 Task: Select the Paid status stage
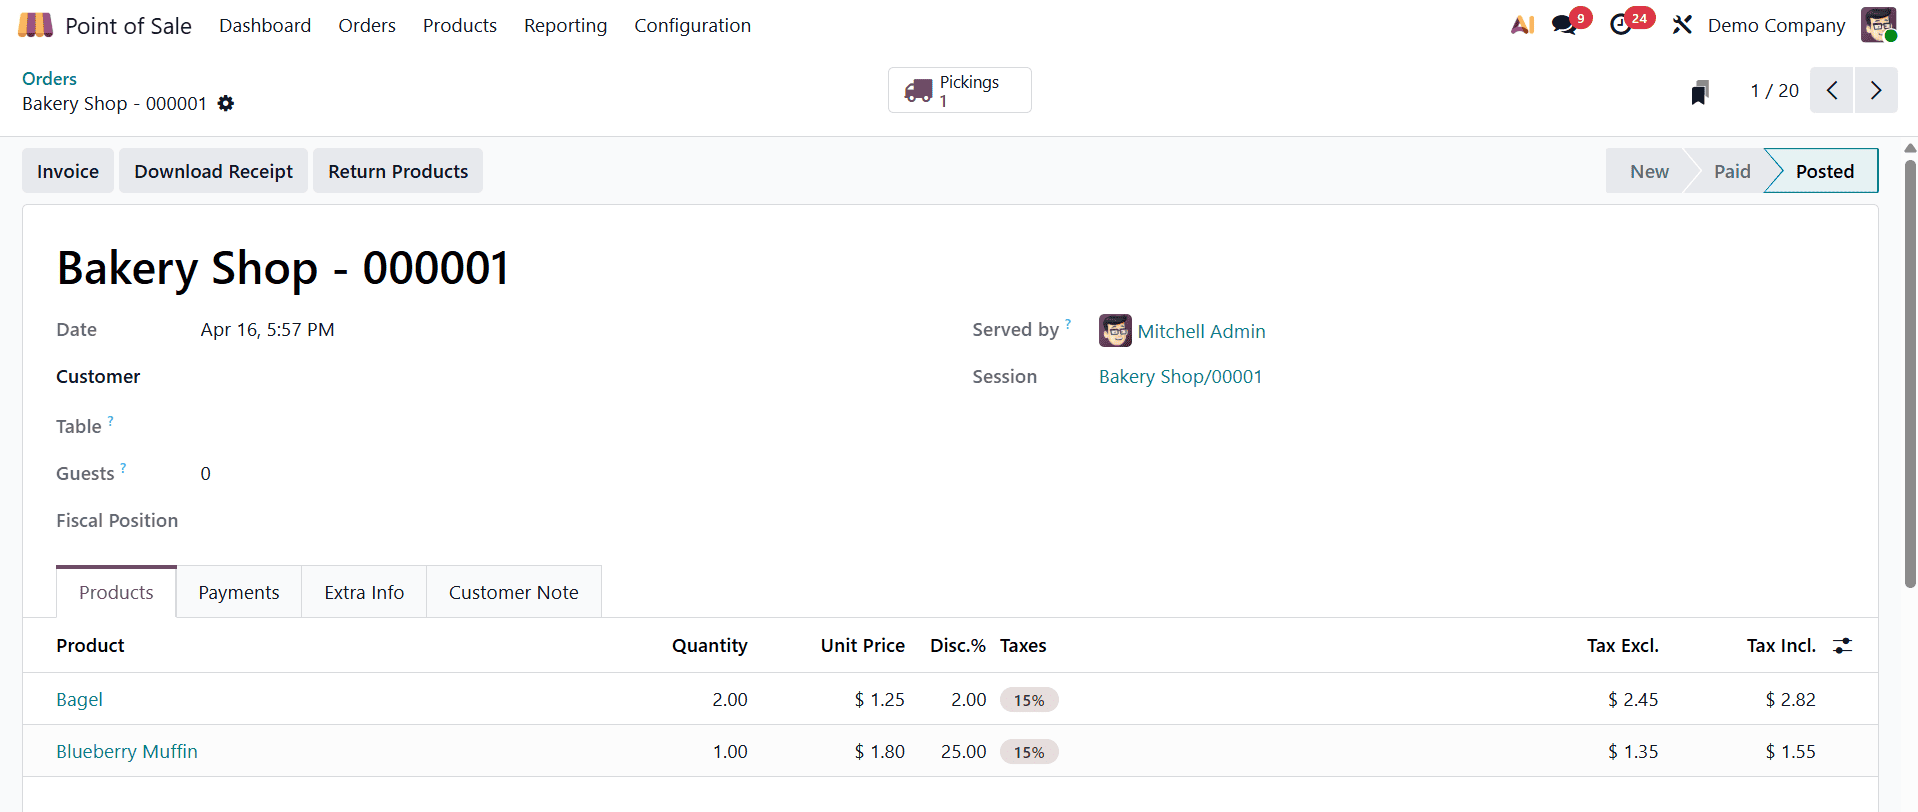[x=1731, y=171]
